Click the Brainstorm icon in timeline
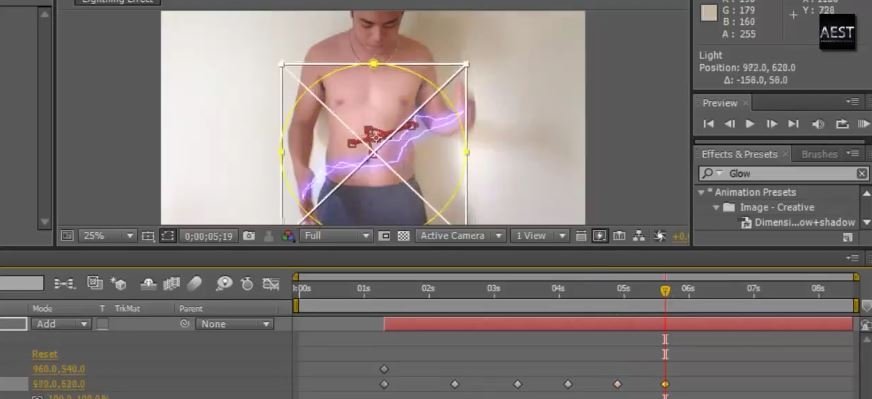This screenshot has height=399, width=872. 224,284
